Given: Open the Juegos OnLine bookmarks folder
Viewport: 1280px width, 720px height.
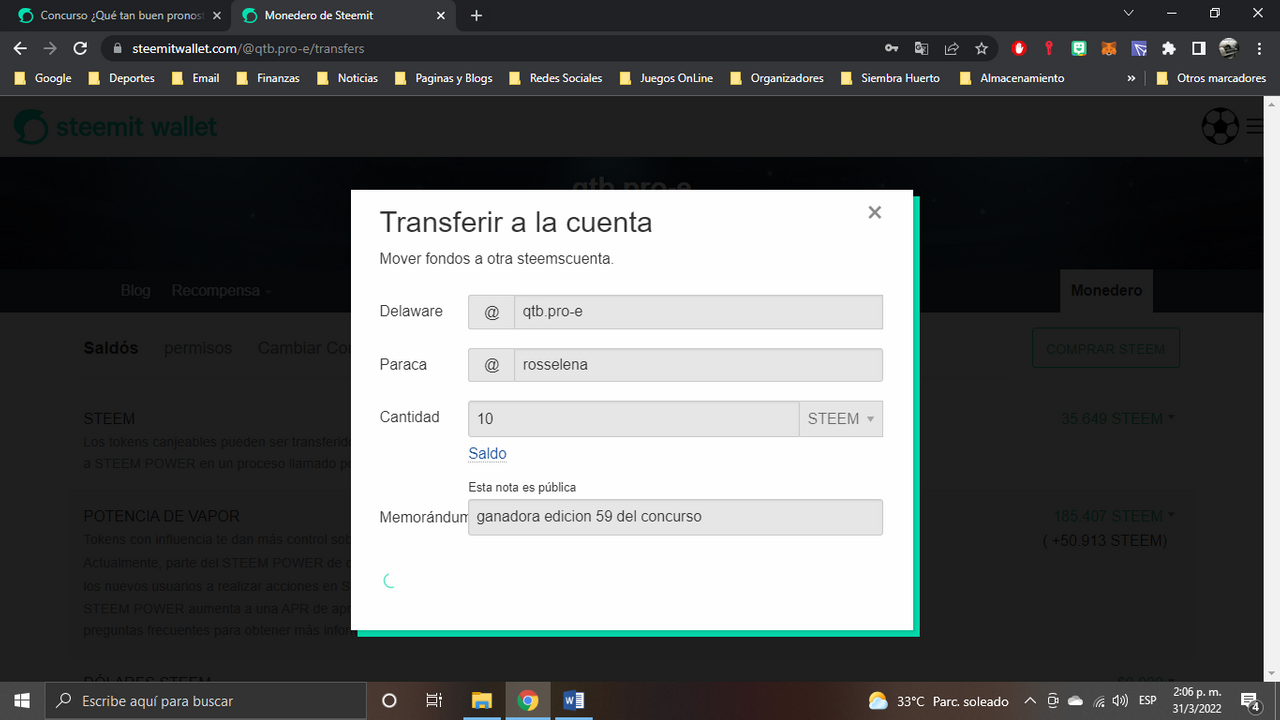Looking at the screenshot, I should point(667,78).
